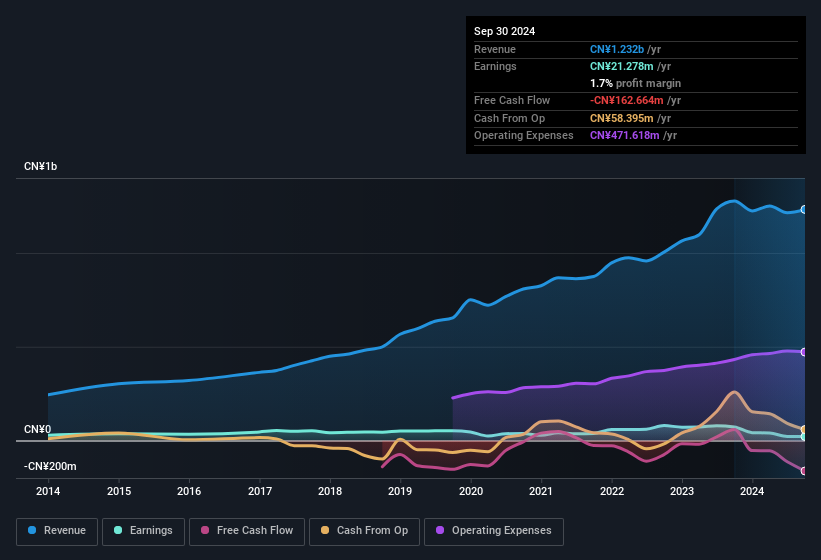
Task: Toggle the Operating Expenses legend button
Action: 494,531
